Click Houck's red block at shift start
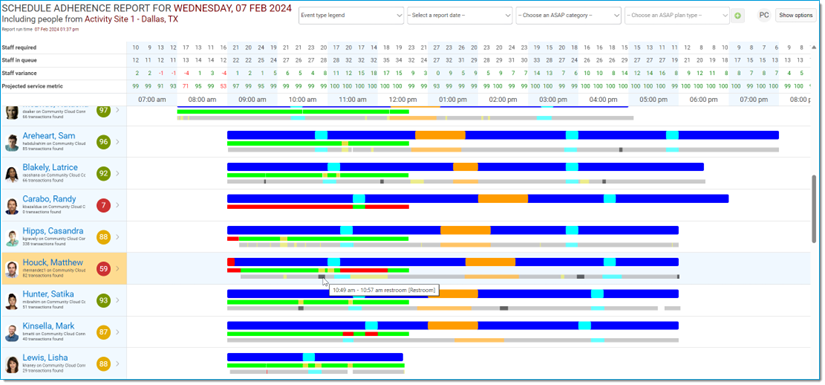 (230, 262)
